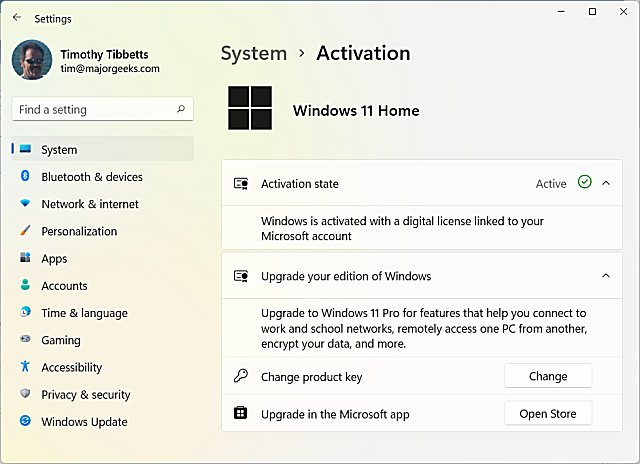
Task: Collapse Upgrade your edition of Windows
Action: 606,276
